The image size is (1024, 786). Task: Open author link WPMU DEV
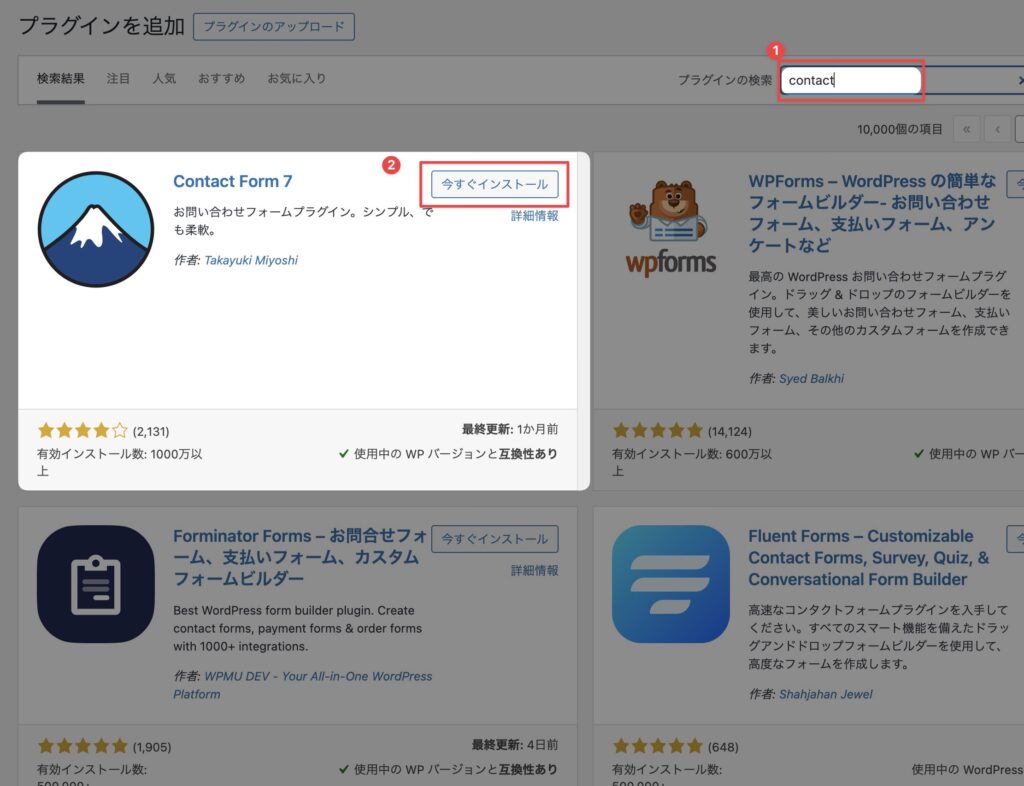tap(302, 685)
